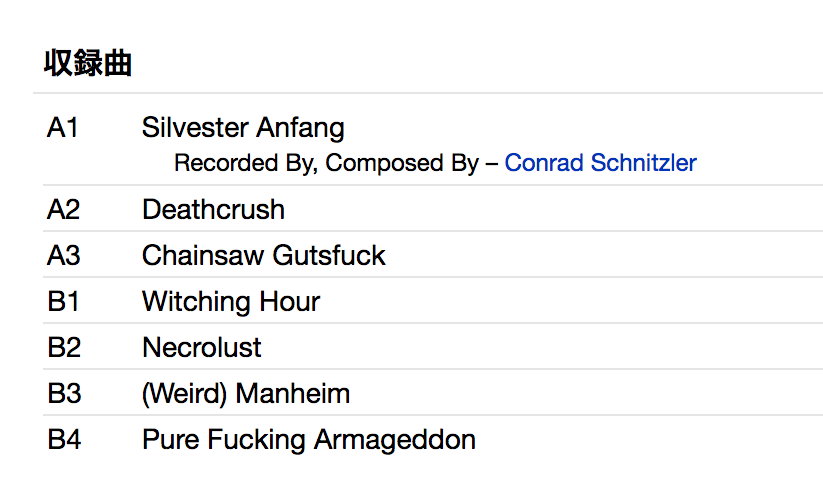Image resolution: width=823 pixels, height=486 pixels.
Task: Select the (Weird) Manheim track title
Action: tap(246, 393)
